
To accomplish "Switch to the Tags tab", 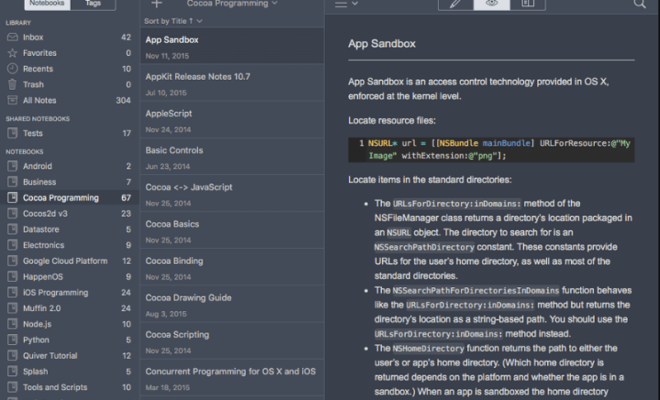I will point(93,4).
